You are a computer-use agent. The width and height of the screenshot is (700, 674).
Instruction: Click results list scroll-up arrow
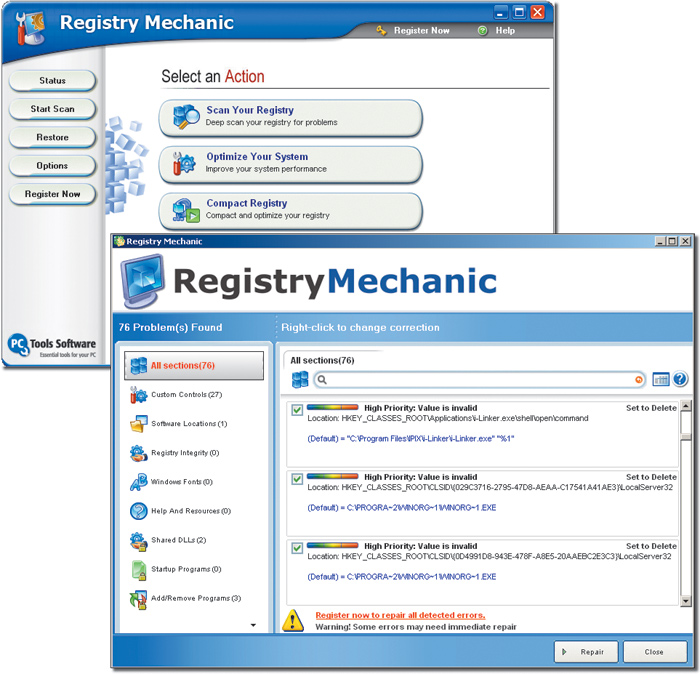point(686,406)
